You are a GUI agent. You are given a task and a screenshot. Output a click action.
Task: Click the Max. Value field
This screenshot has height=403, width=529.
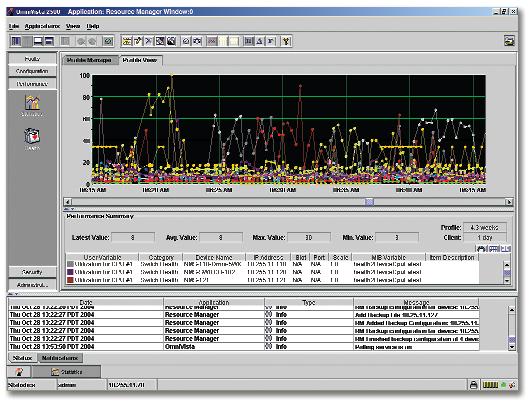[309, 237]
